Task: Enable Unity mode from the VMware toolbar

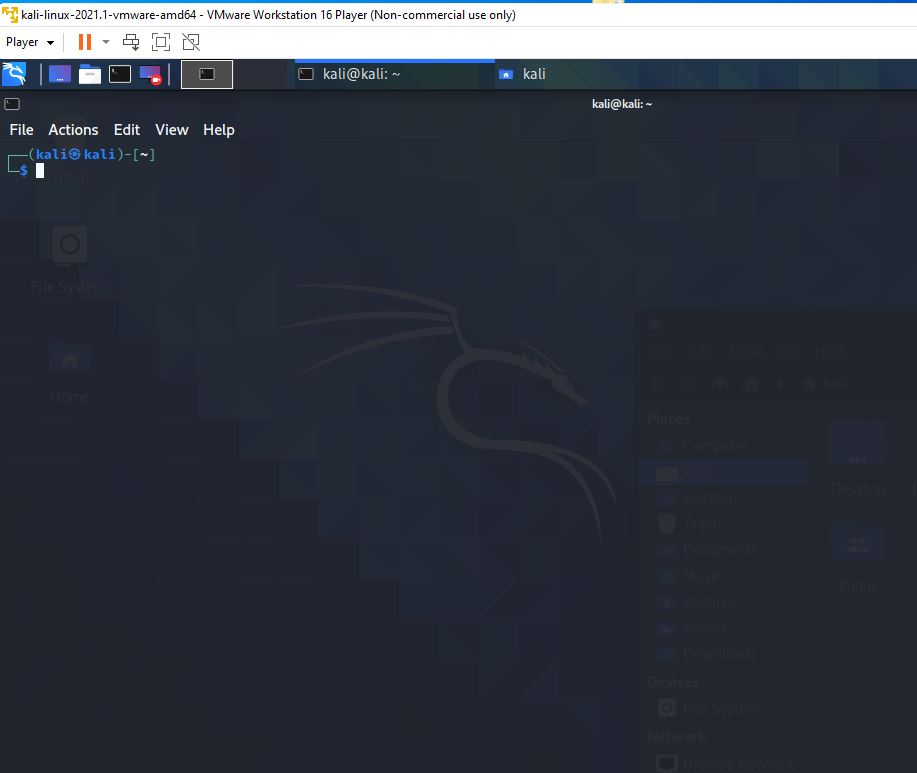Action: (x=190, y=42)
